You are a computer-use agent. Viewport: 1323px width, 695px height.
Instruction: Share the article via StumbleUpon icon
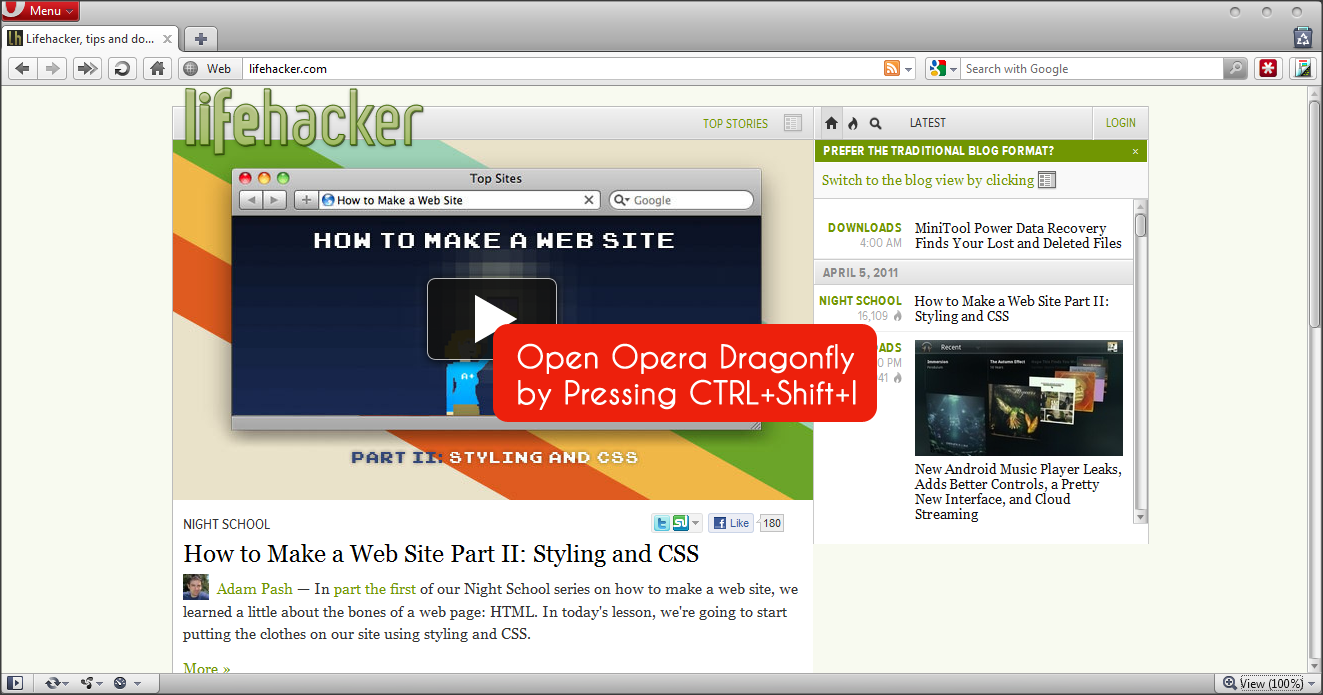tap(680, 523)
